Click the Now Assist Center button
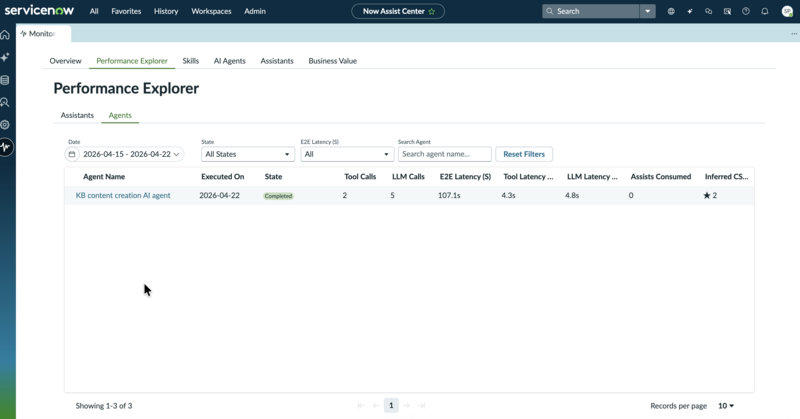Viewport: 800px width, 419px height. click(398, 11)
